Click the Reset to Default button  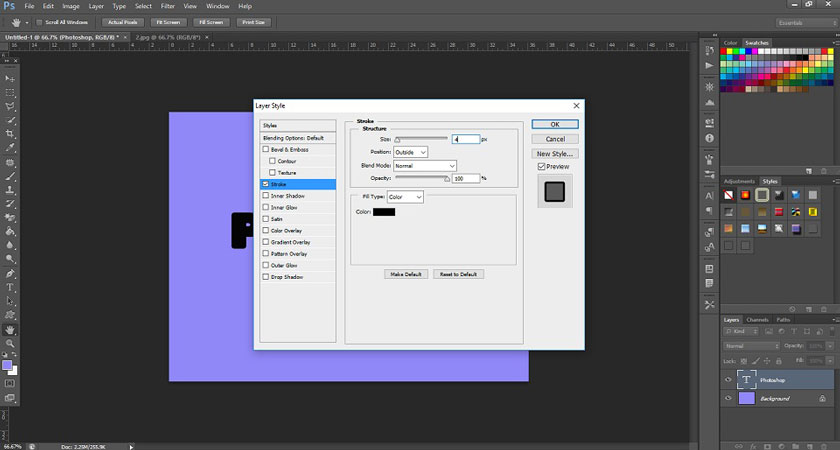(458, 274)
